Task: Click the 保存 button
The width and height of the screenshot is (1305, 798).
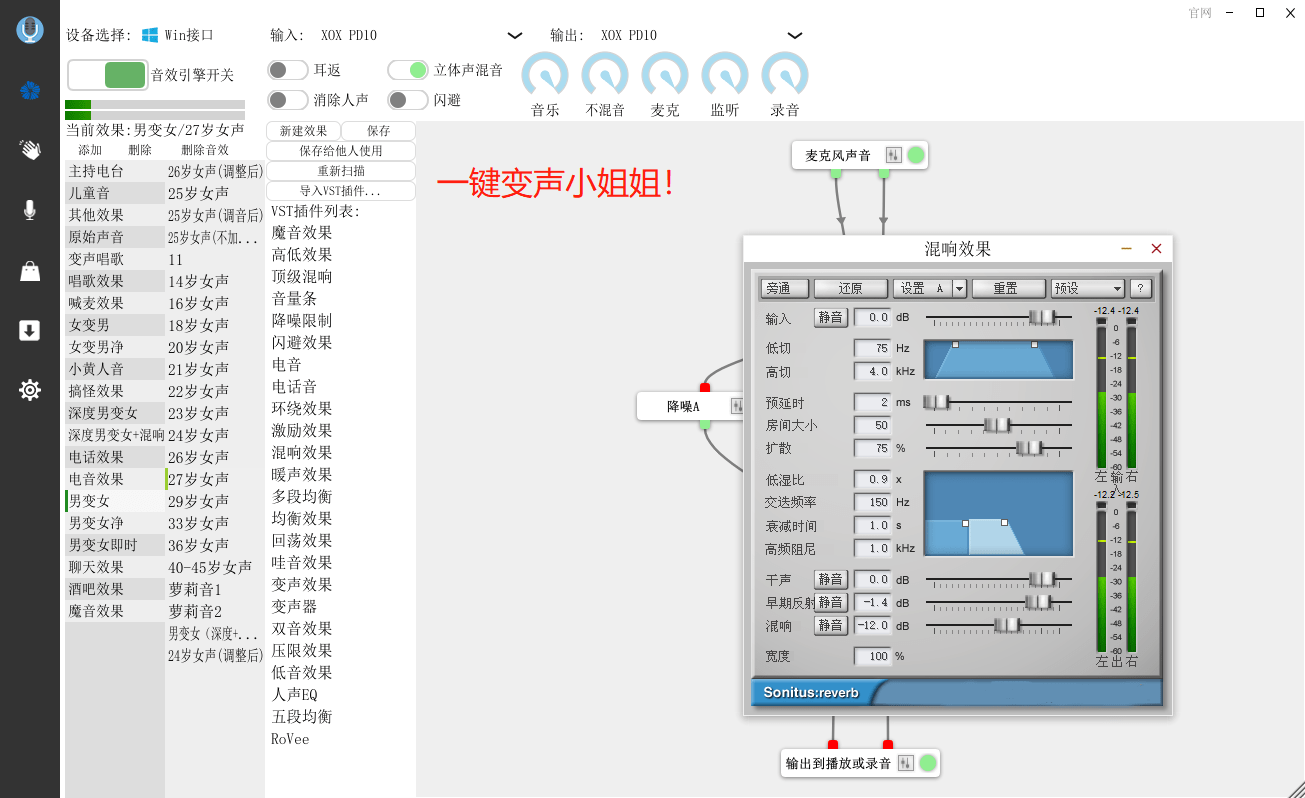Action: pyautogui.click(x=379, y=131)
